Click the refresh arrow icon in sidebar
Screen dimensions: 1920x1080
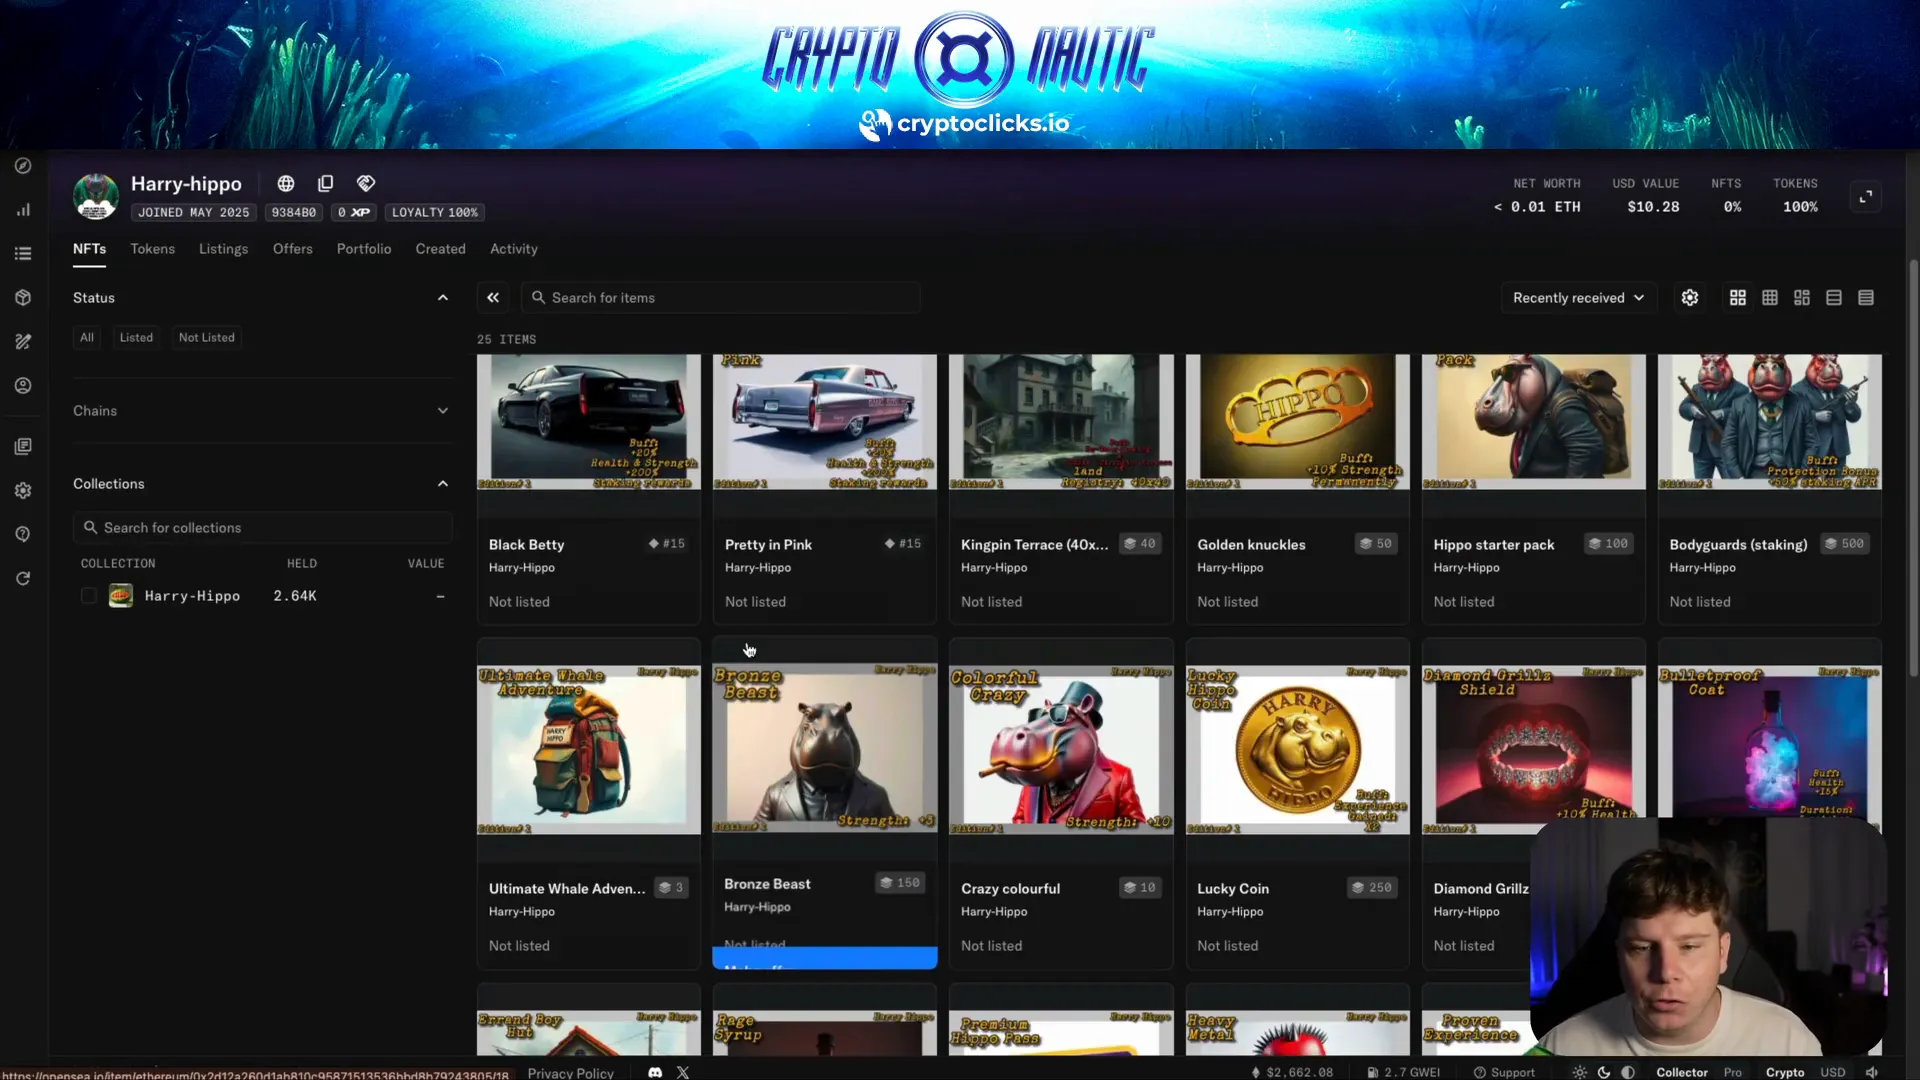pyautogui.click(x=23, y=579)
